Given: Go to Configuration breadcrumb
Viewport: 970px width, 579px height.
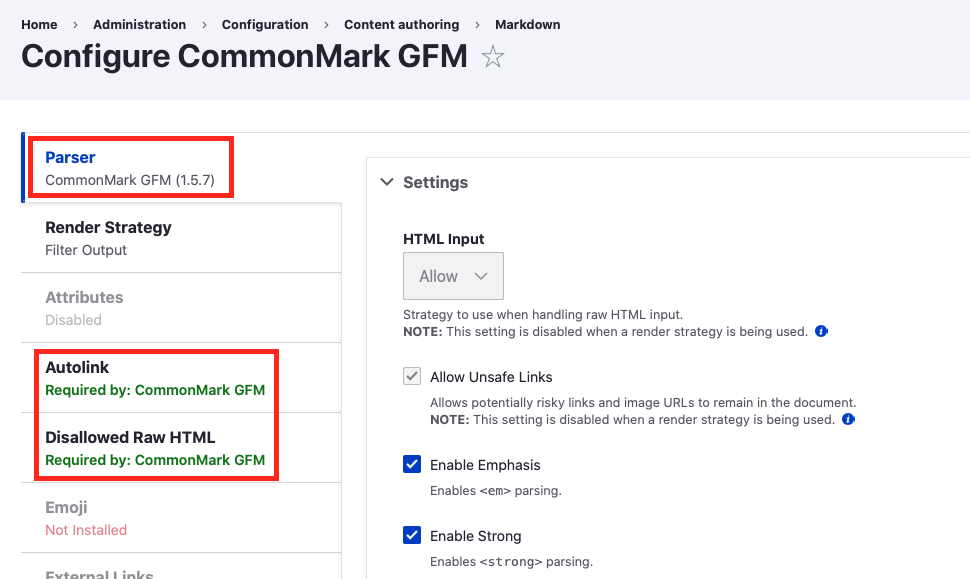Looking at the screenshot, I should tap(265, 25).
